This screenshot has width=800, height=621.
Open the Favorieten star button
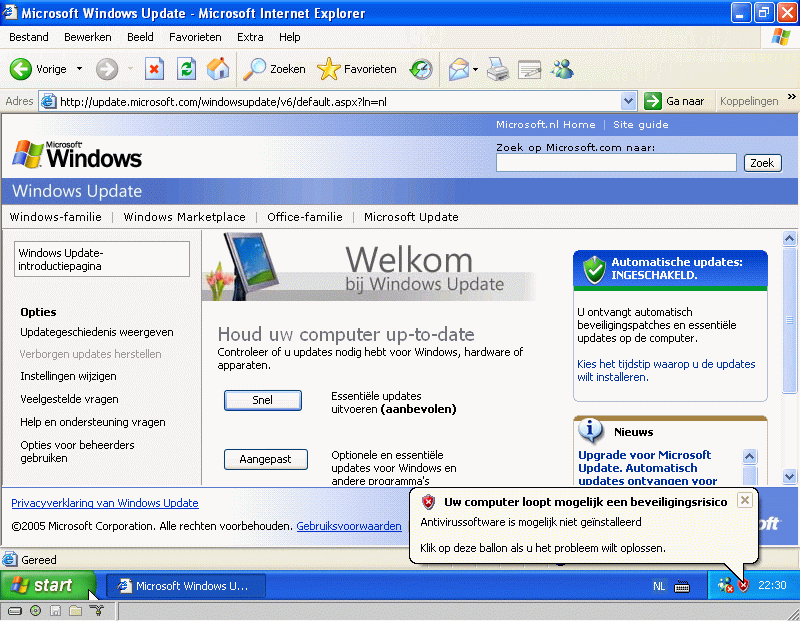(x=357, y=69)
